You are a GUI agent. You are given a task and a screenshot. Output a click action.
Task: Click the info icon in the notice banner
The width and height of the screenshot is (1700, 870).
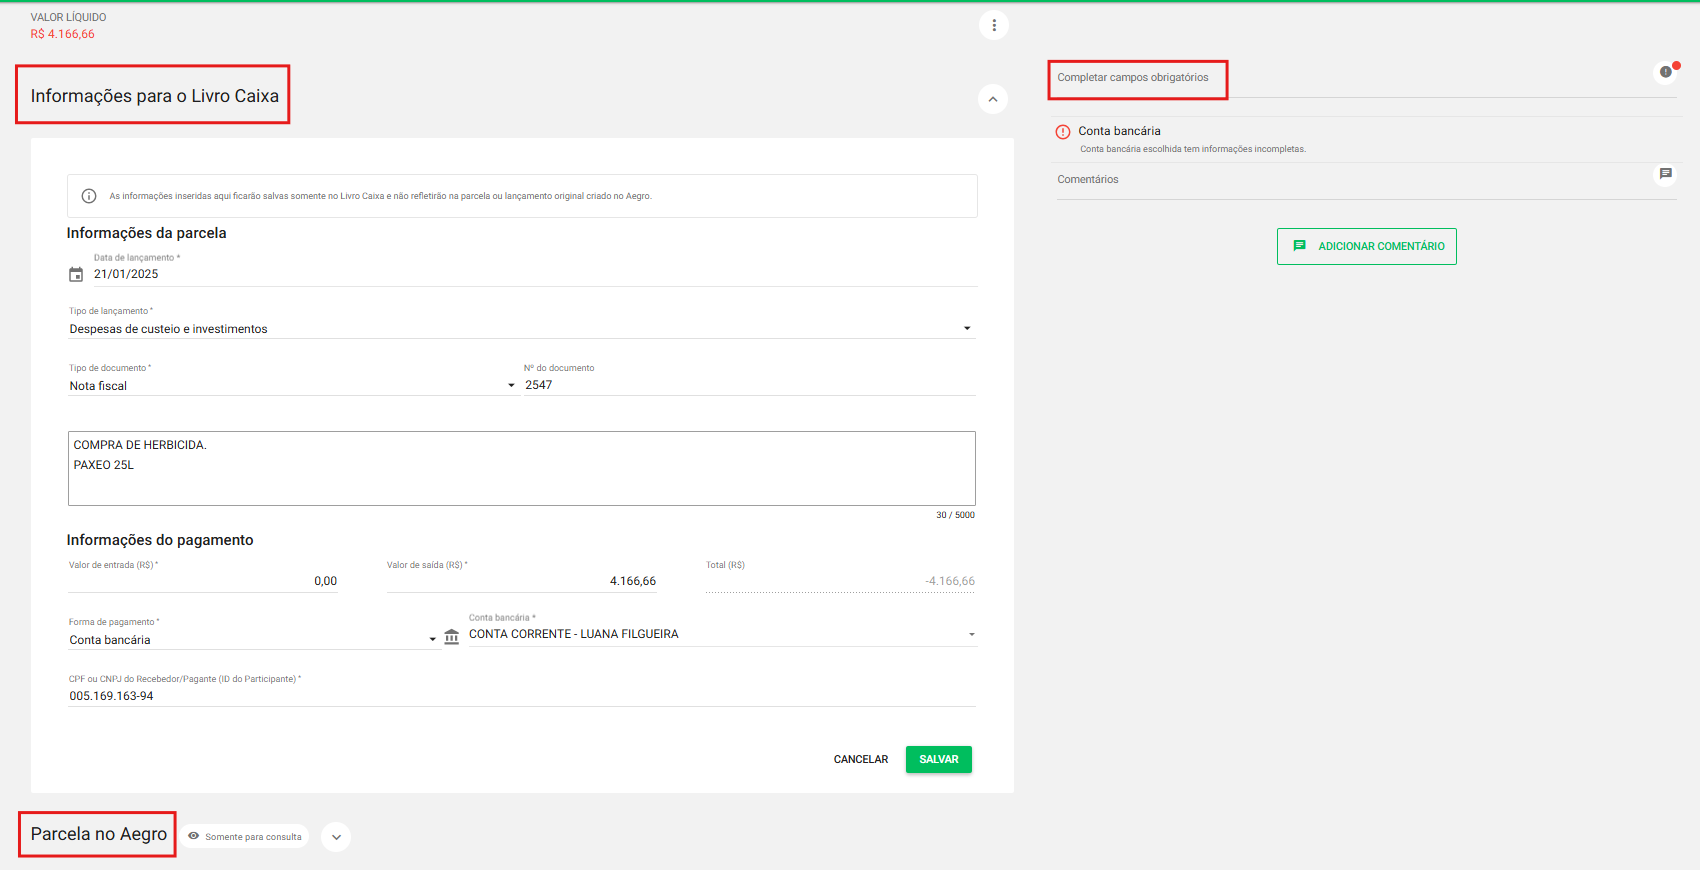[89, 196]
